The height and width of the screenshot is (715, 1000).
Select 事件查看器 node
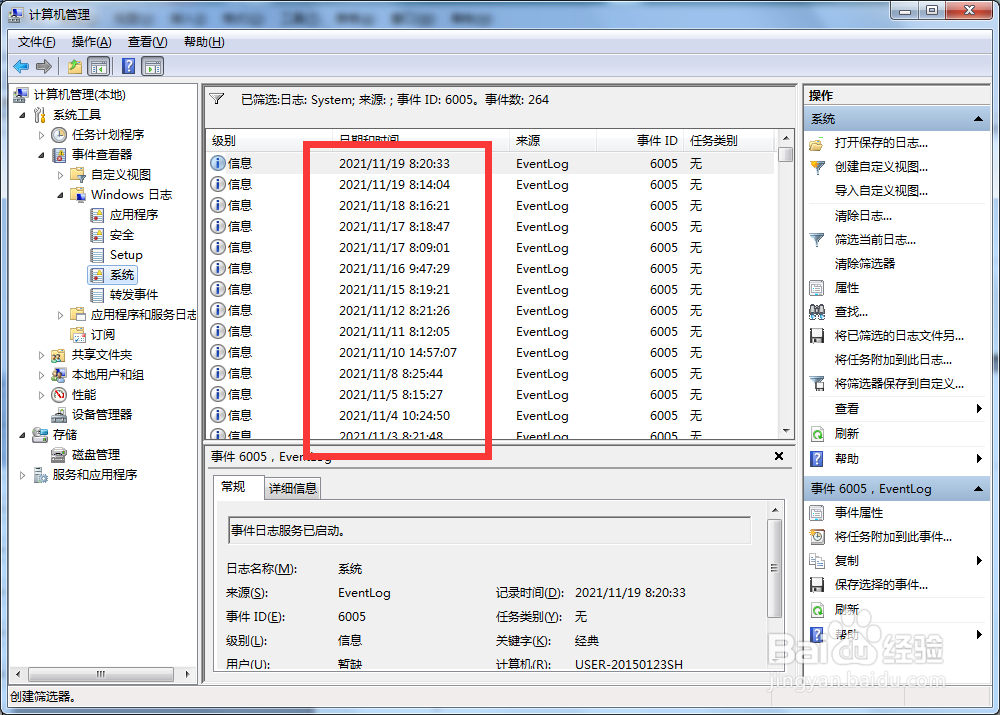click(101, 154)
